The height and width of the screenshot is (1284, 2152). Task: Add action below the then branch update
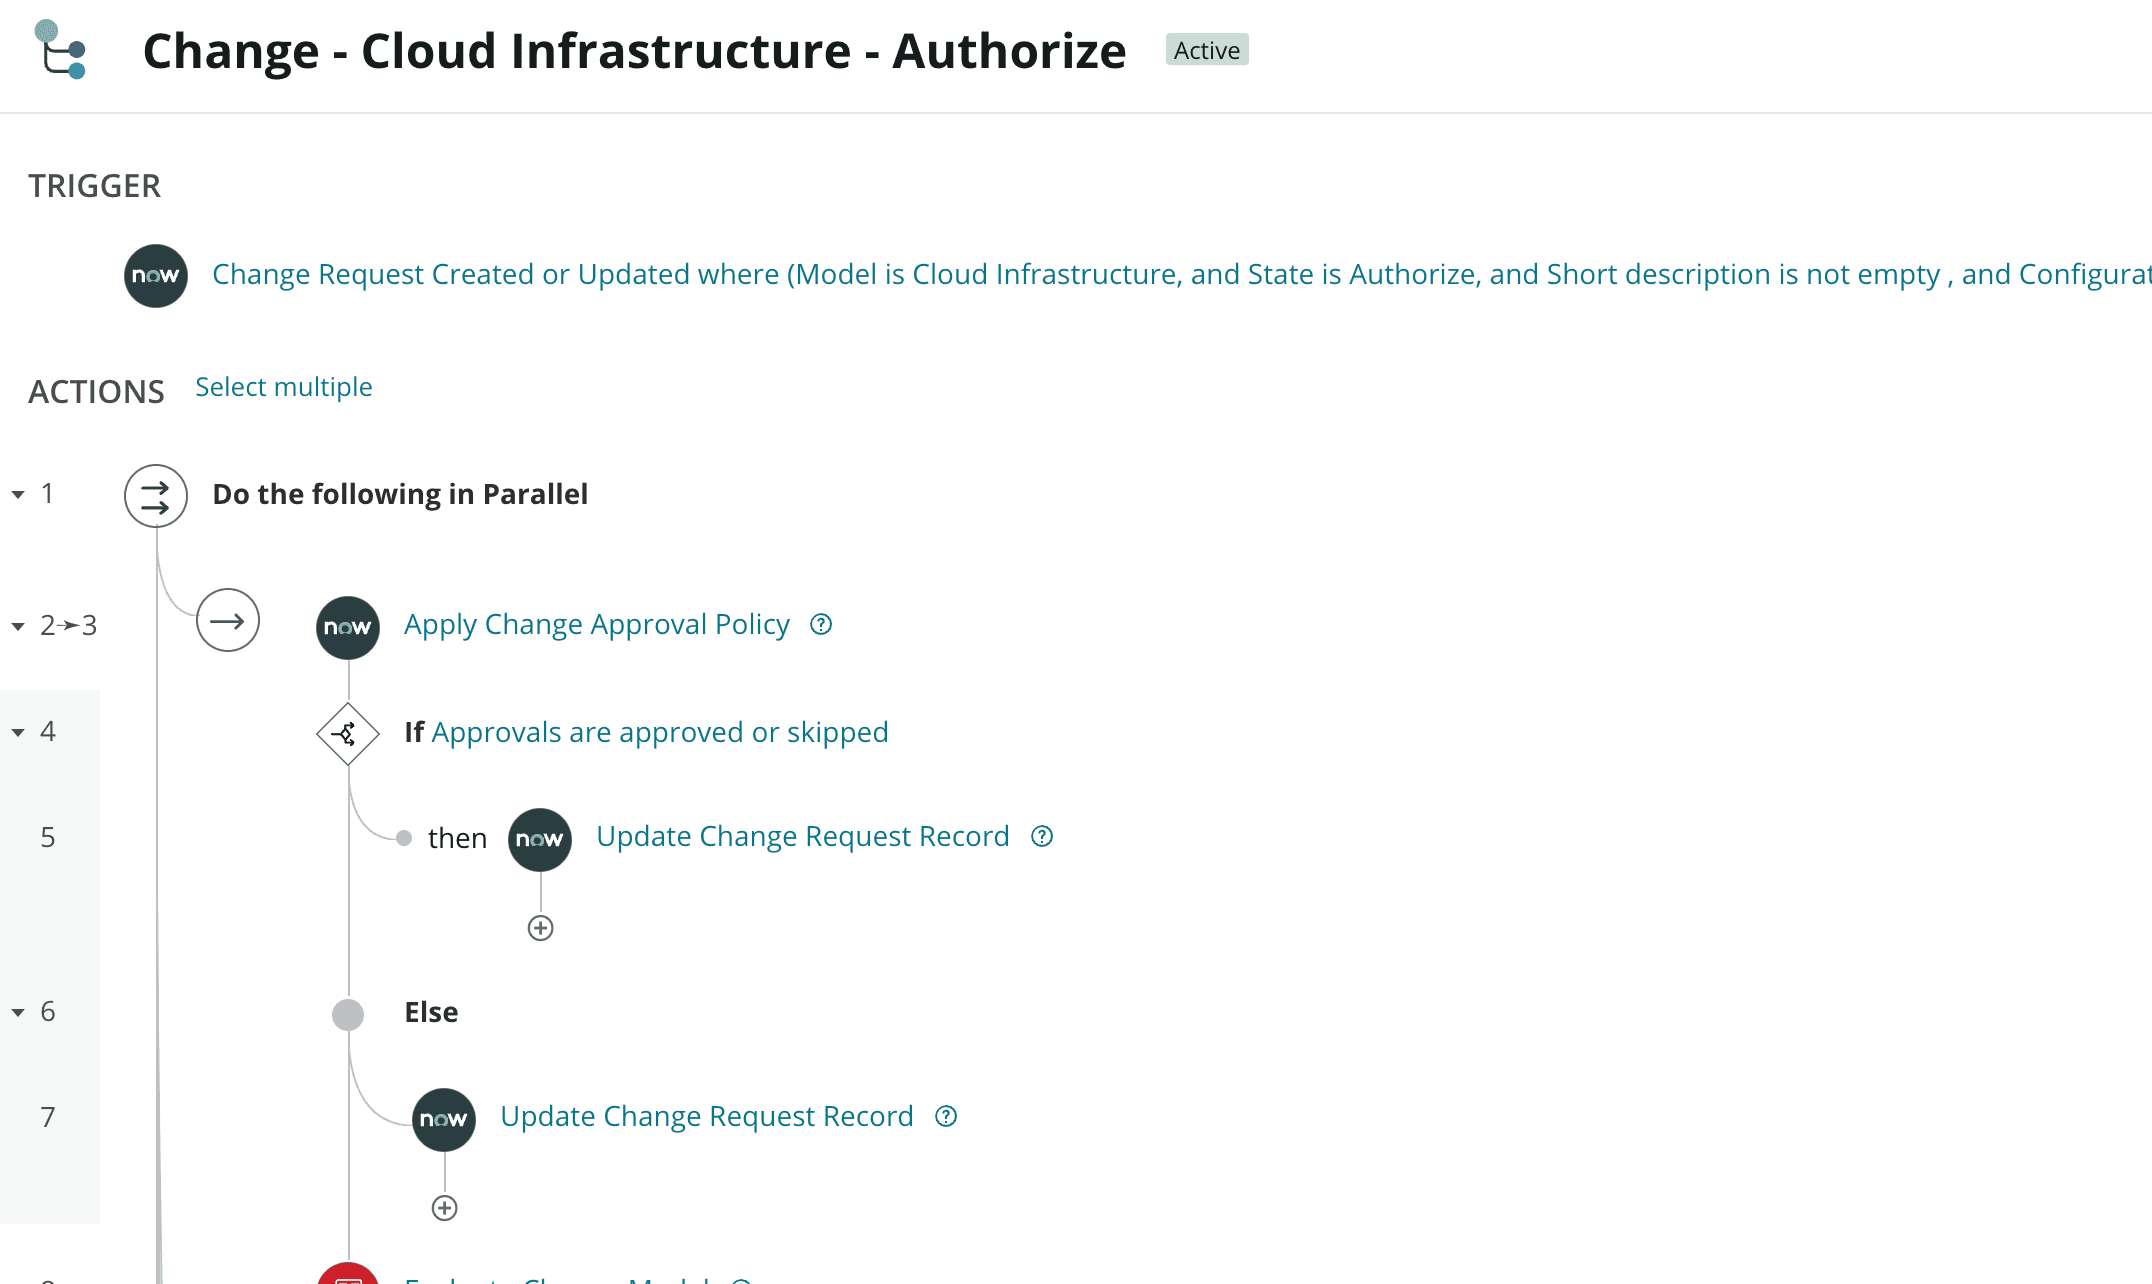tap(540, 928)
